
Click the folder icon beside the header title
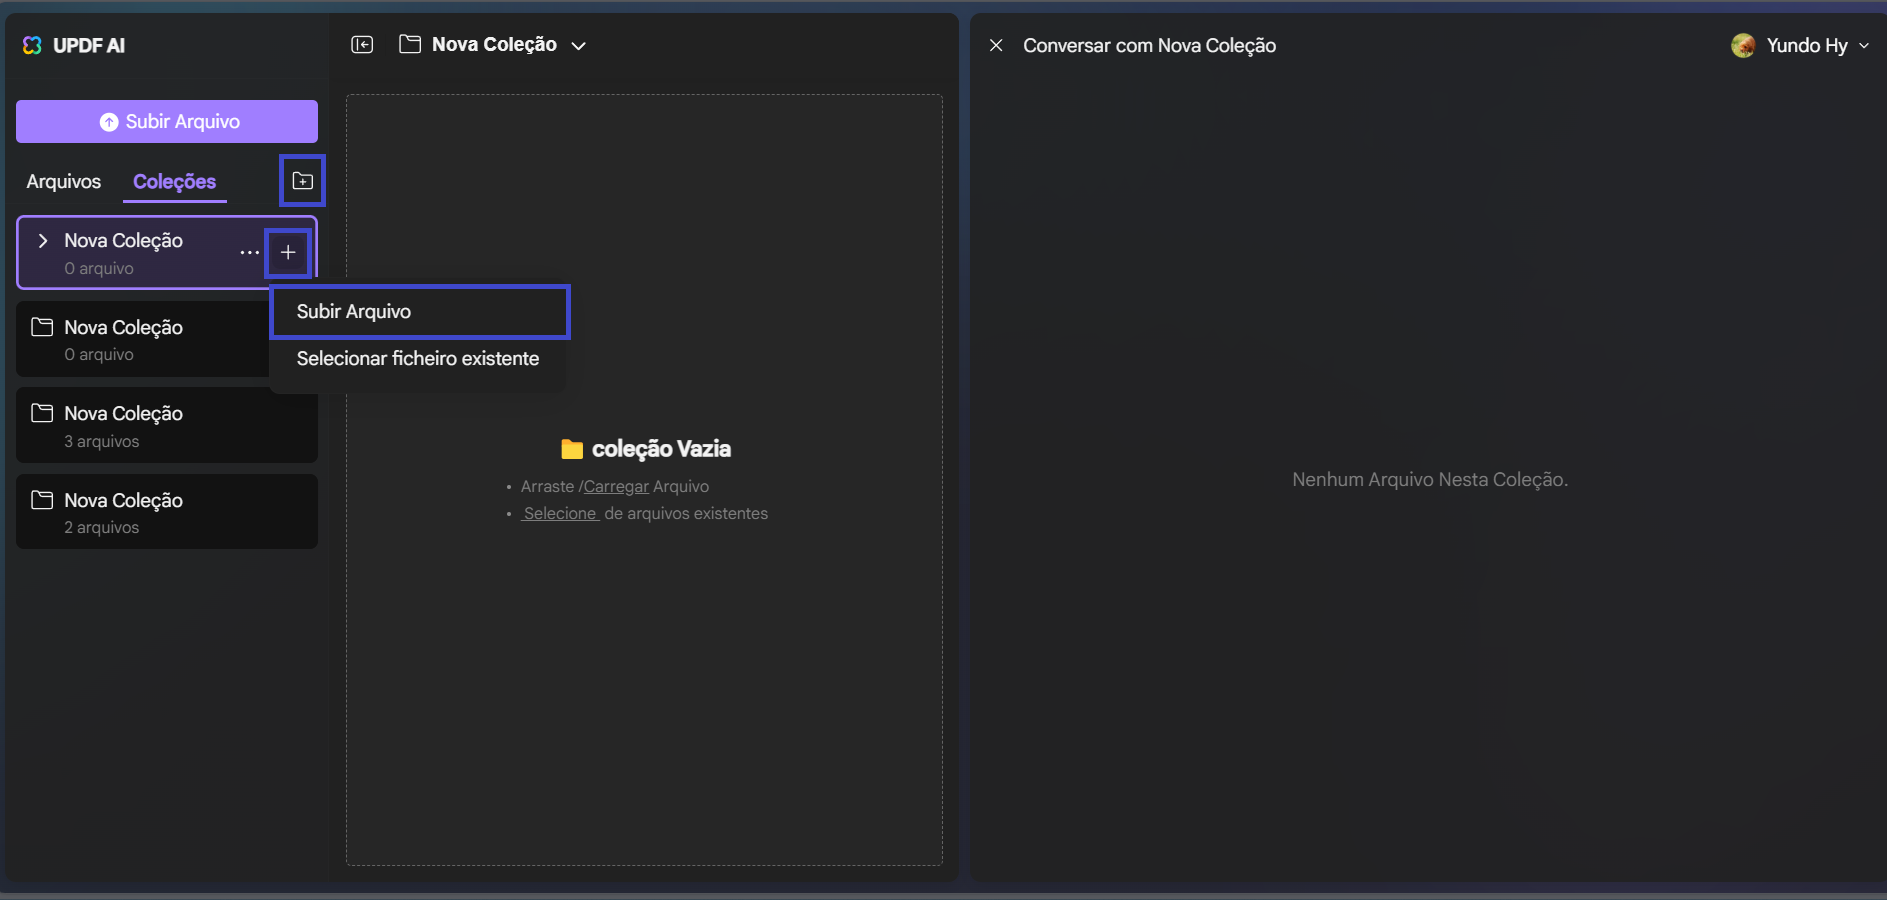pos(410,44)
